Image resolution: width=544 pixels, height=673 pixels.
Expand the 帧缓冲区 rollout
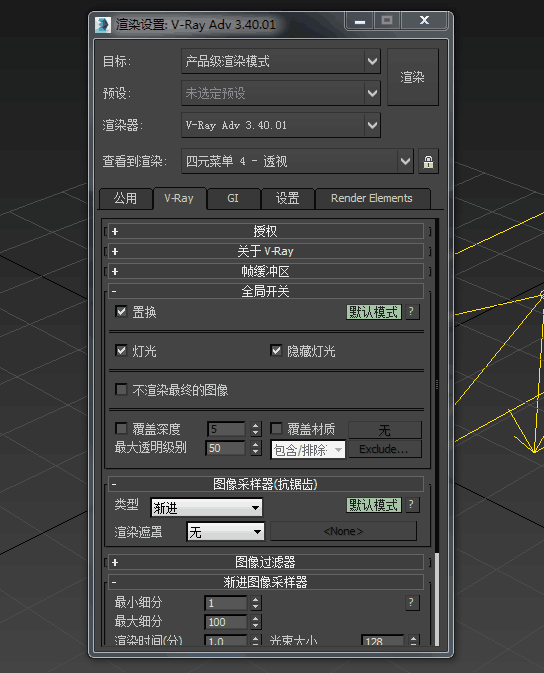coord(266,271)
